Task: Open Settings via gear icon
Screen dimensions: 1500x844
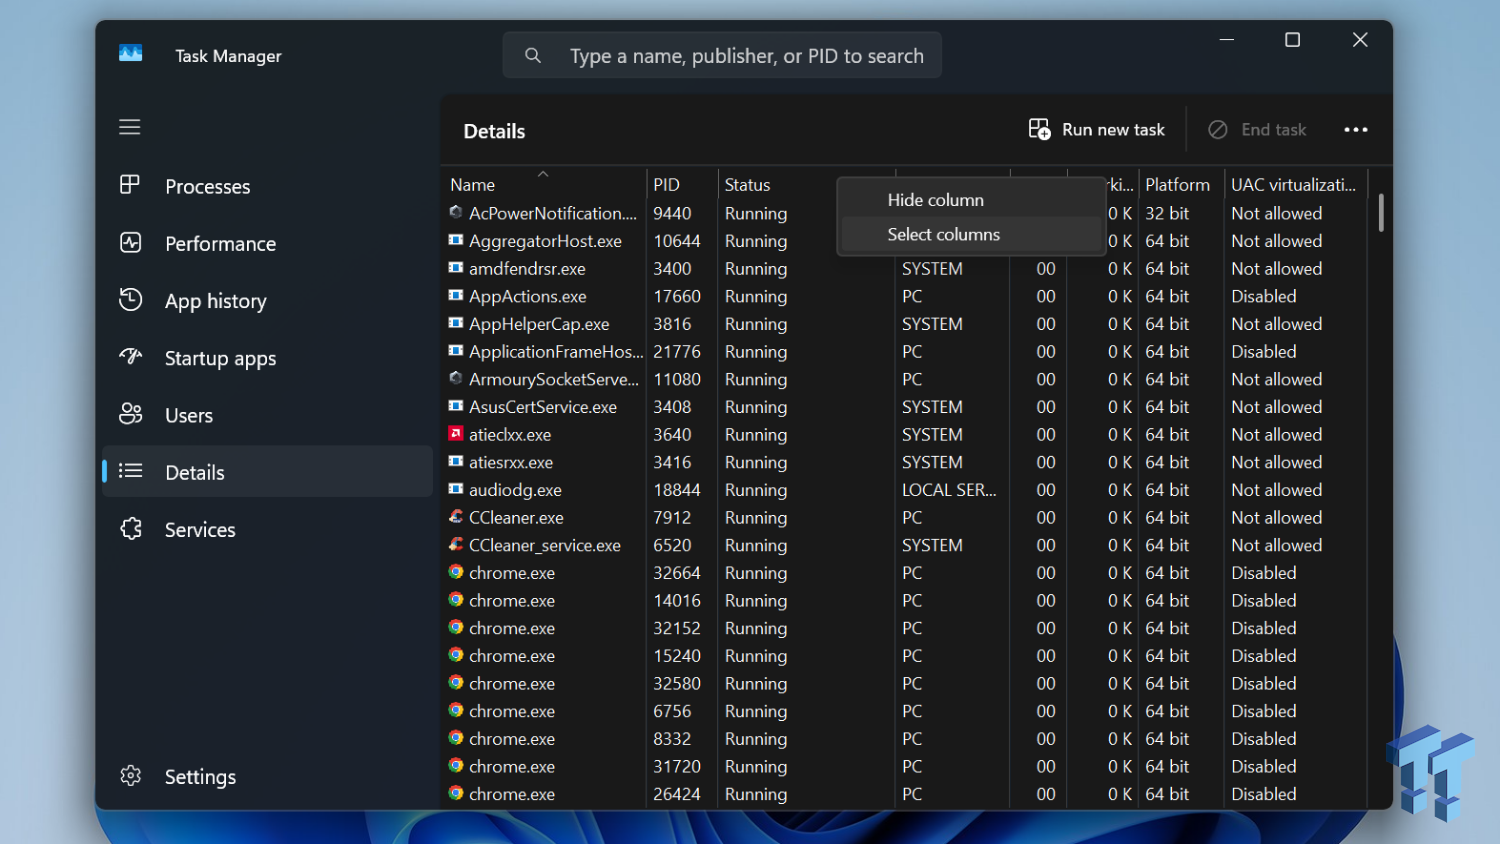Action: [130, 776]
